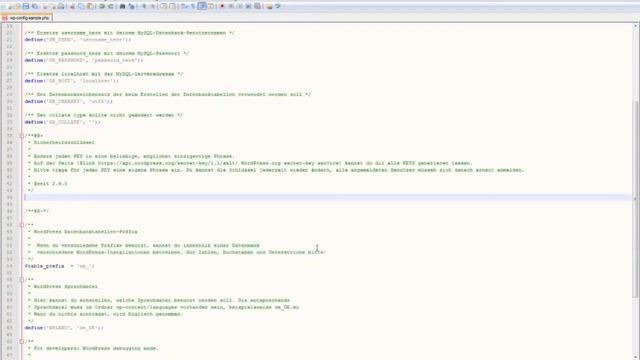Click the 'Ersetze localhost' comment line
This screenshot has width=640, height=360.
pos(104,74)
